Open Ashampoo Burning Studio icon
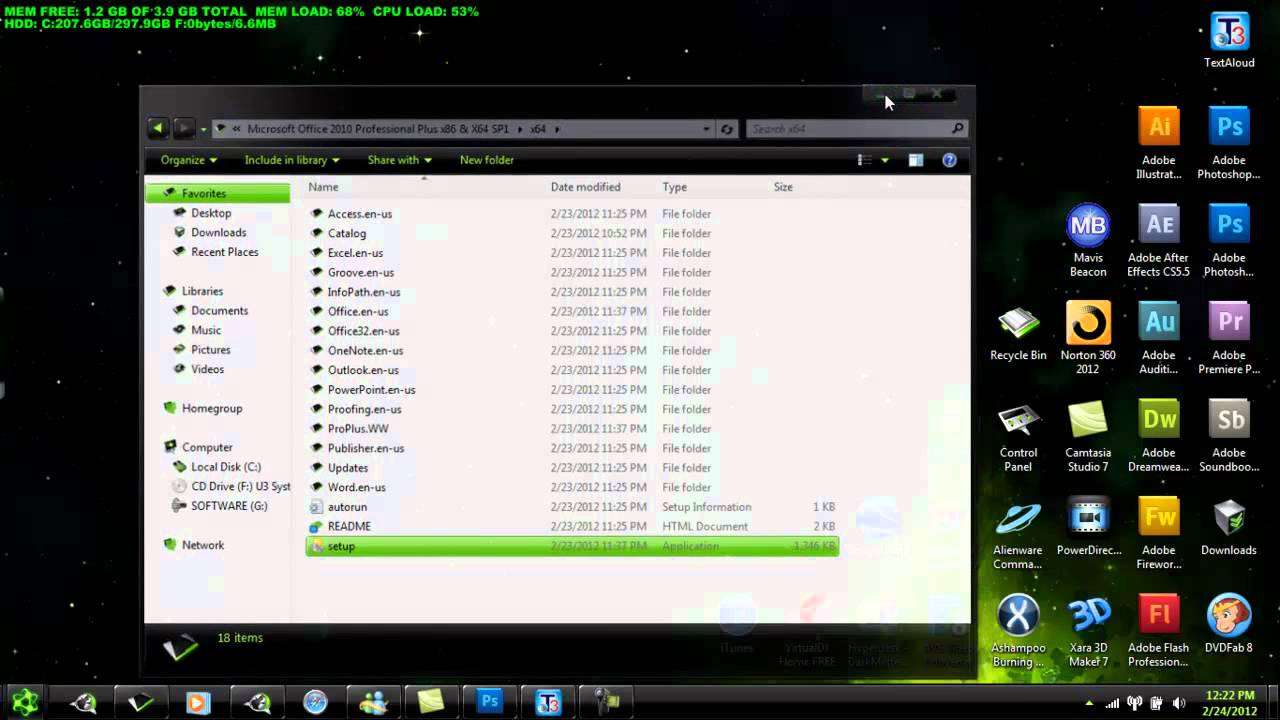Screen dimensions: 1280x720 point(1018,632)
